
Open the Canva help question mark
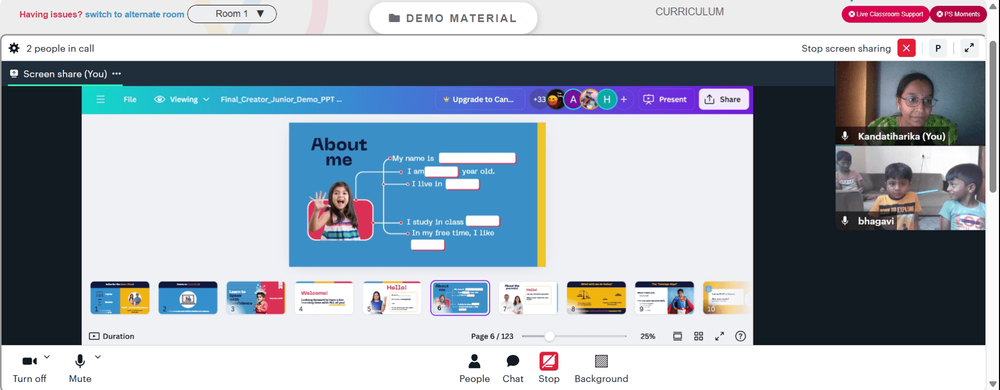point(740,336)
